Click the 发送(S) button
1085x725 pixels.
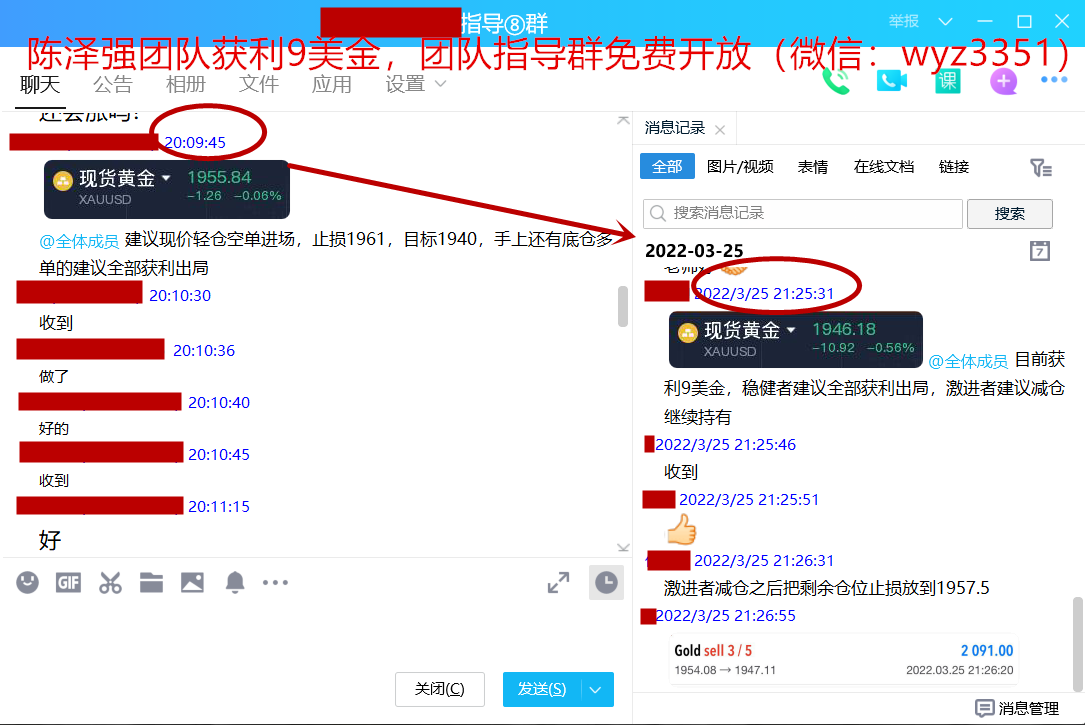pyautogui.click(x=542, y=689)
